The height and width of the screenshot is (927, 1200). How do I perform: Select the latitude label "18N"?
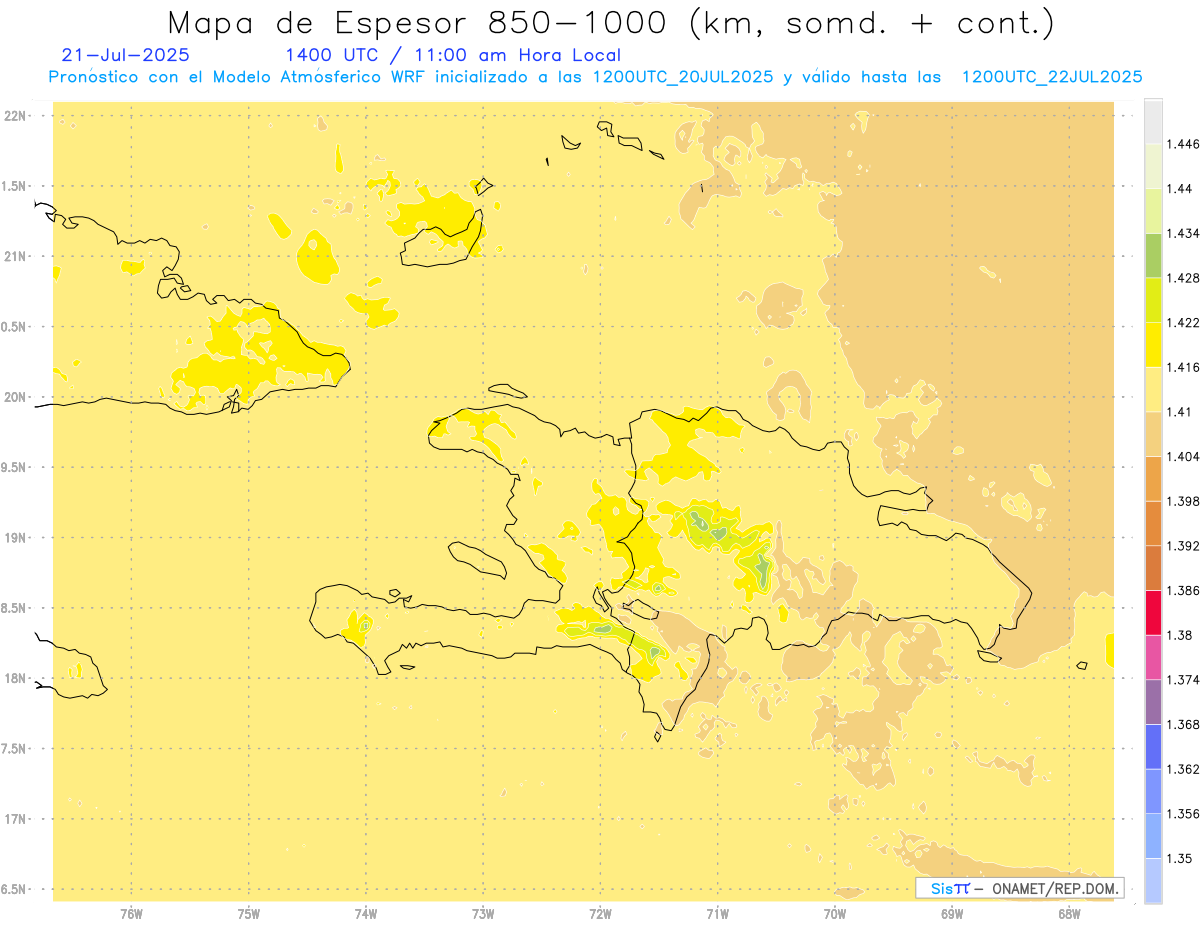click(16, 678)
